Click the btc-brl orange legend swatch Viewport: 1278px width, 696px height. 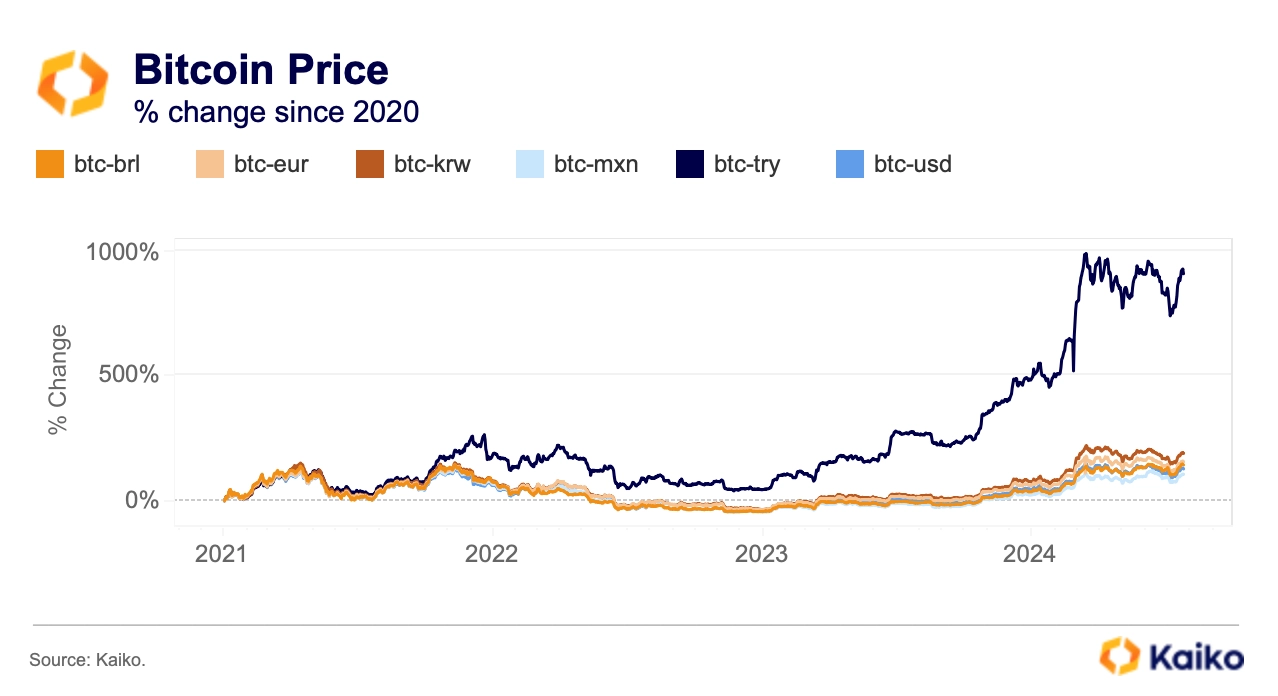coord(50,164)
